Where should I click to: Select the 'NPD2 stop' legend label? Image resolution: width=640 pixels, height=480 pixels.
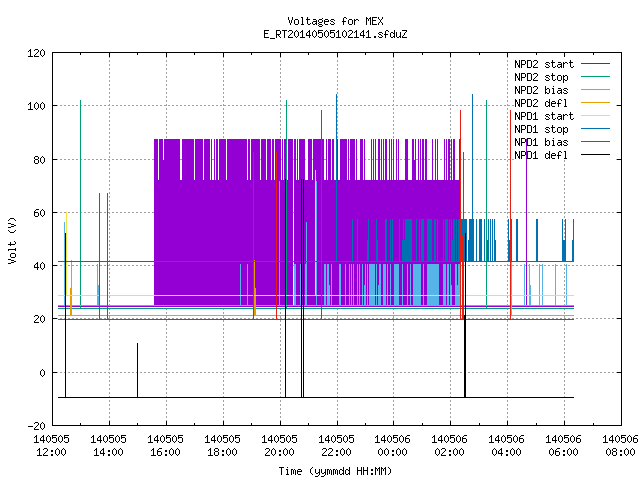[x=541, y=77]
